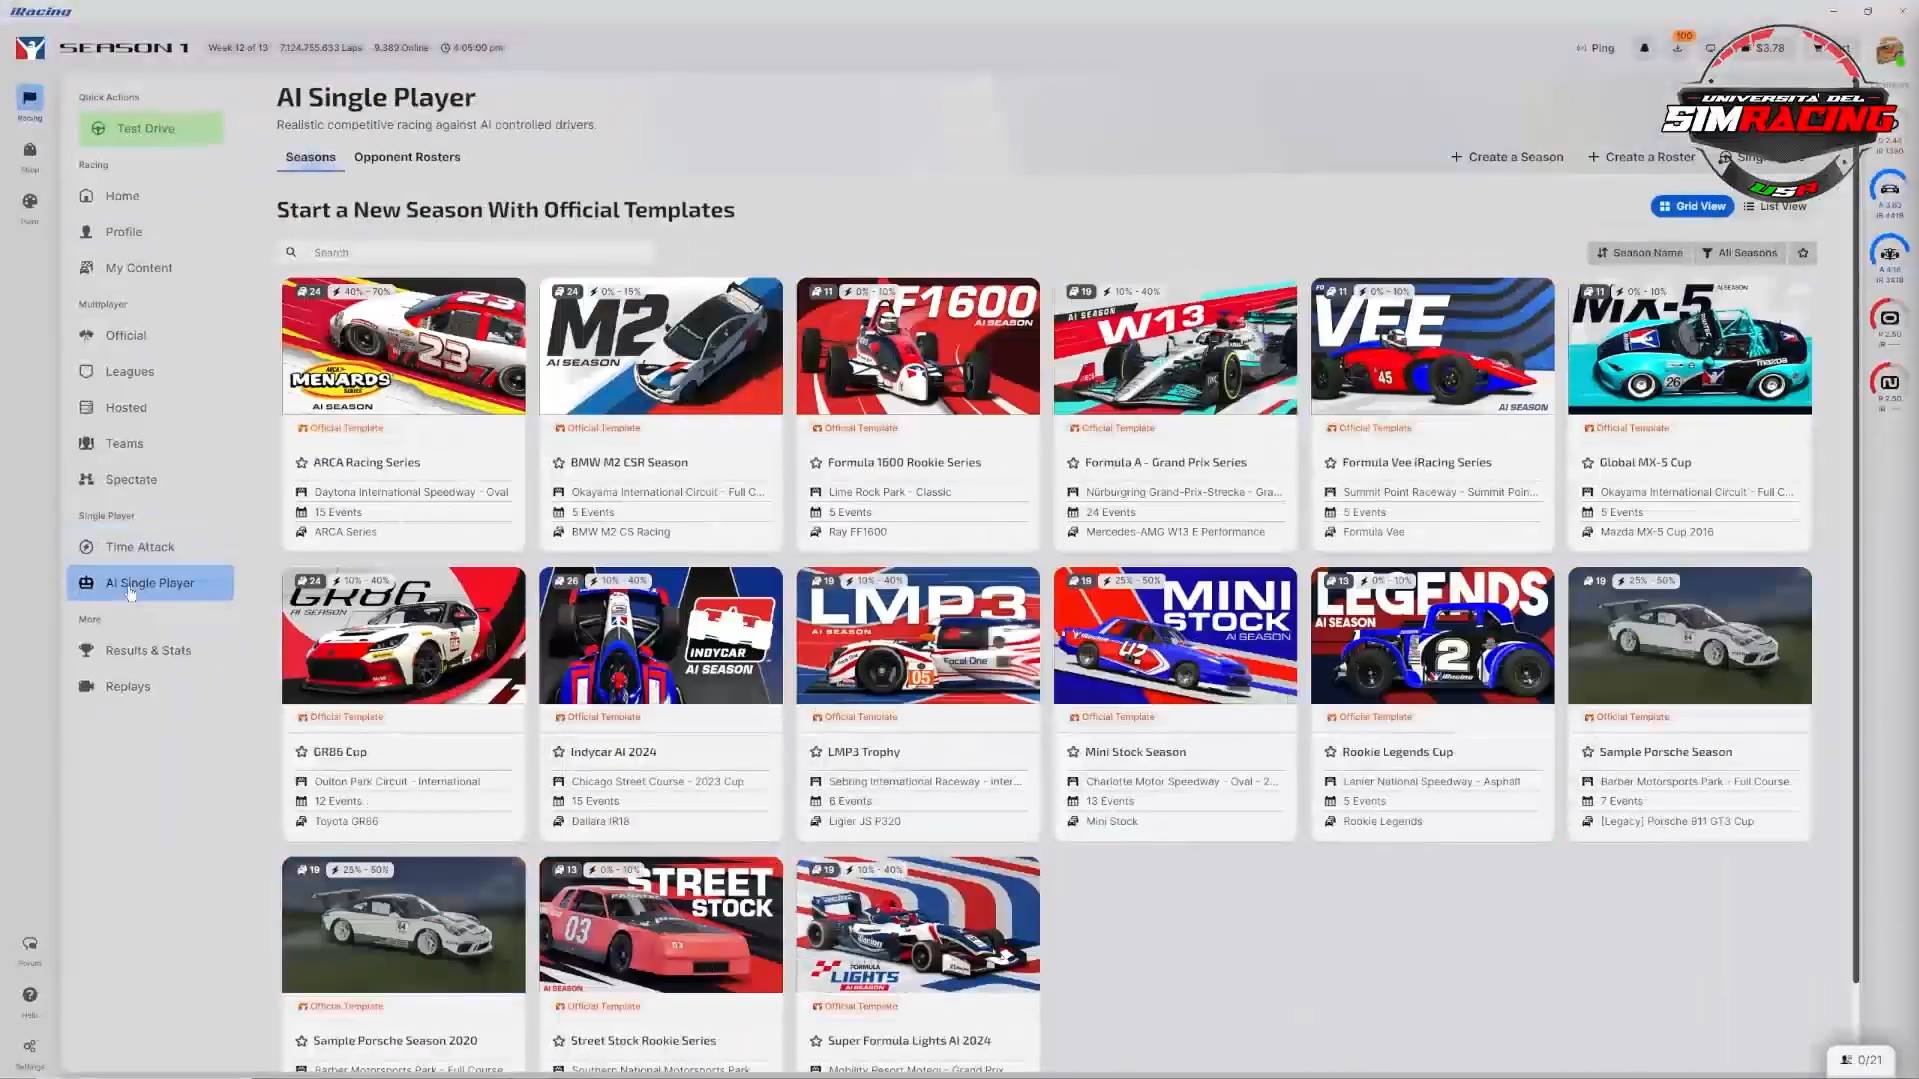Open the Season Name sort dropdown
Screen dimensions: 1919x1079
(x=1639, y=253)
